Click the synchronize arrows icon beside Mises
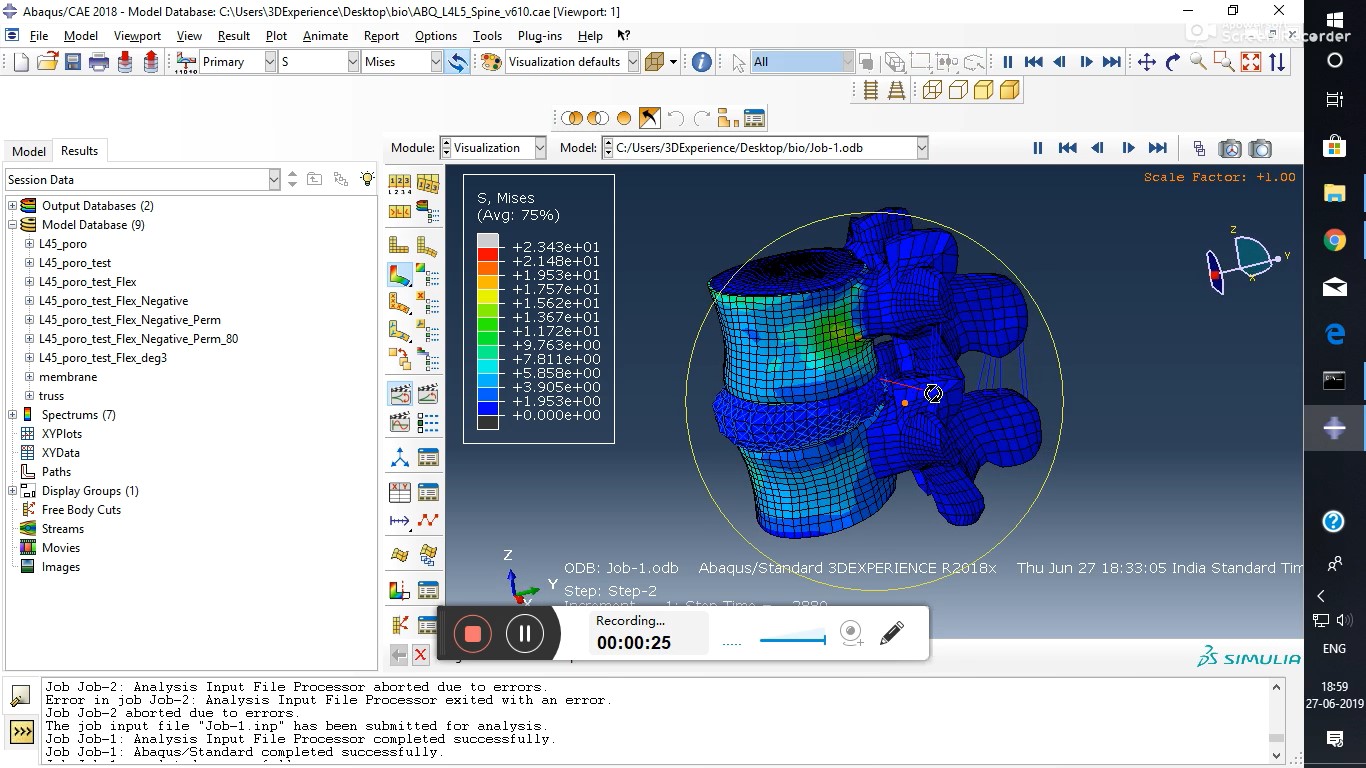Image resolution: width=1366 pixels, height=768 pixels. [457, 62]
